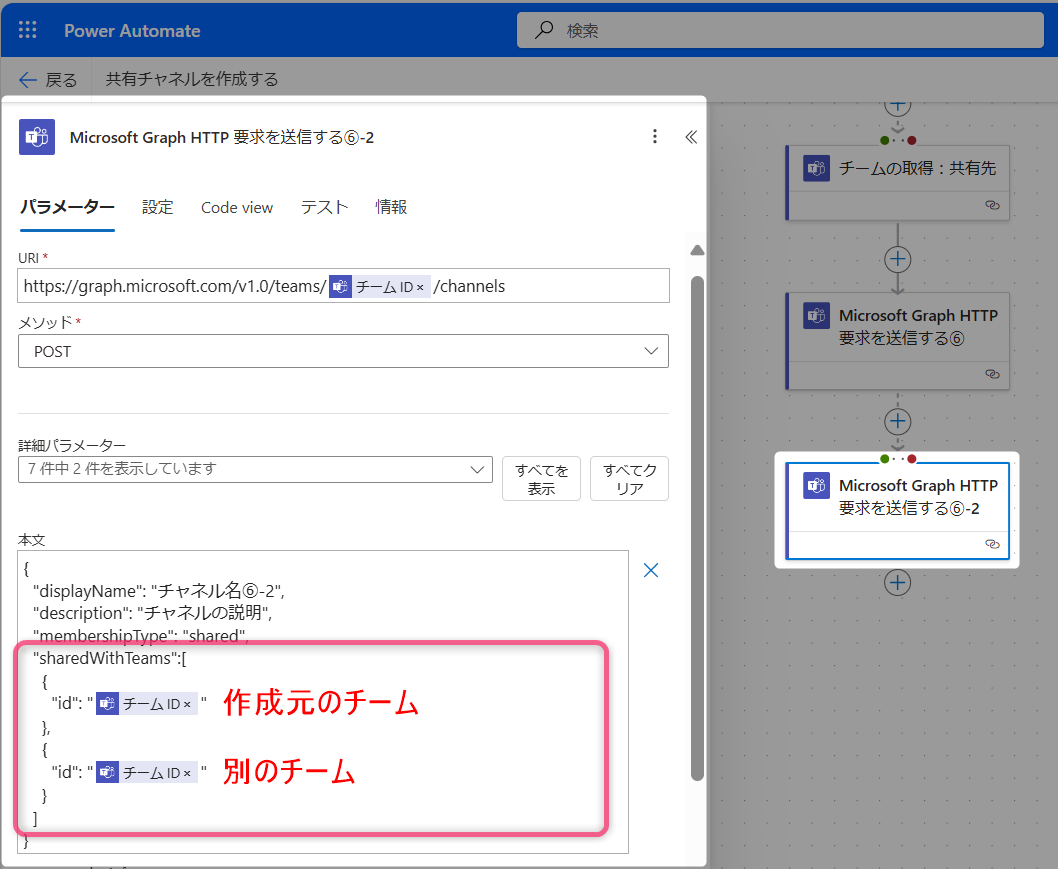Screen dimensions: 1058x869
Task: Click the "displayName" line in the body
Action: coord(159,591)
